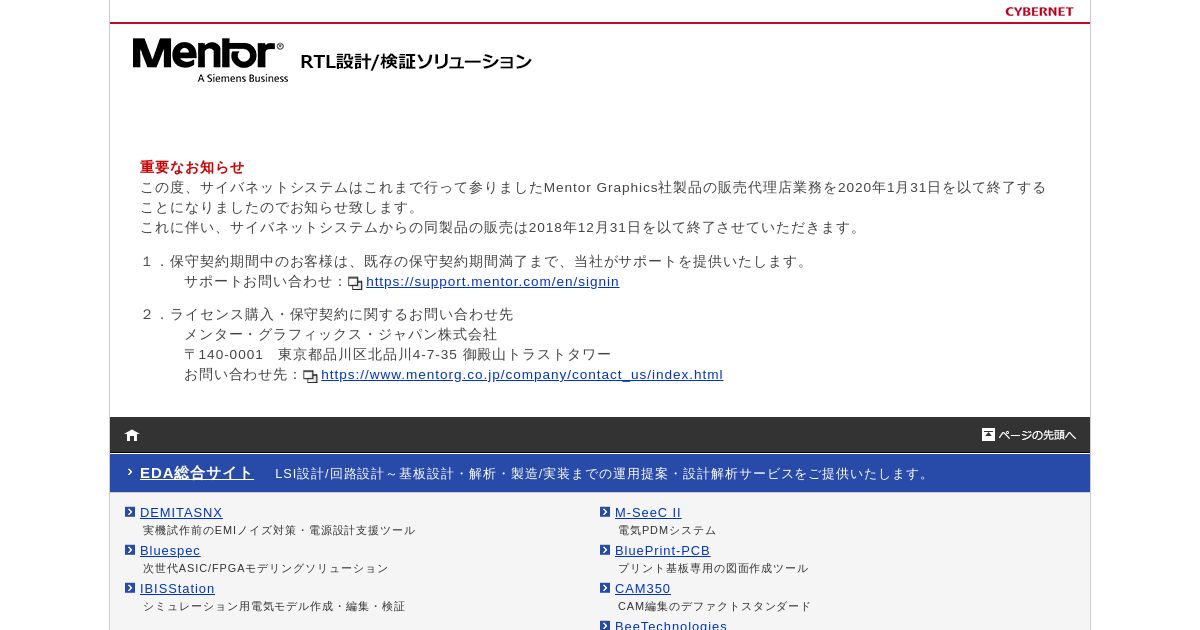Click the arrow icon beside M-SeeC II

coord(605,512)
